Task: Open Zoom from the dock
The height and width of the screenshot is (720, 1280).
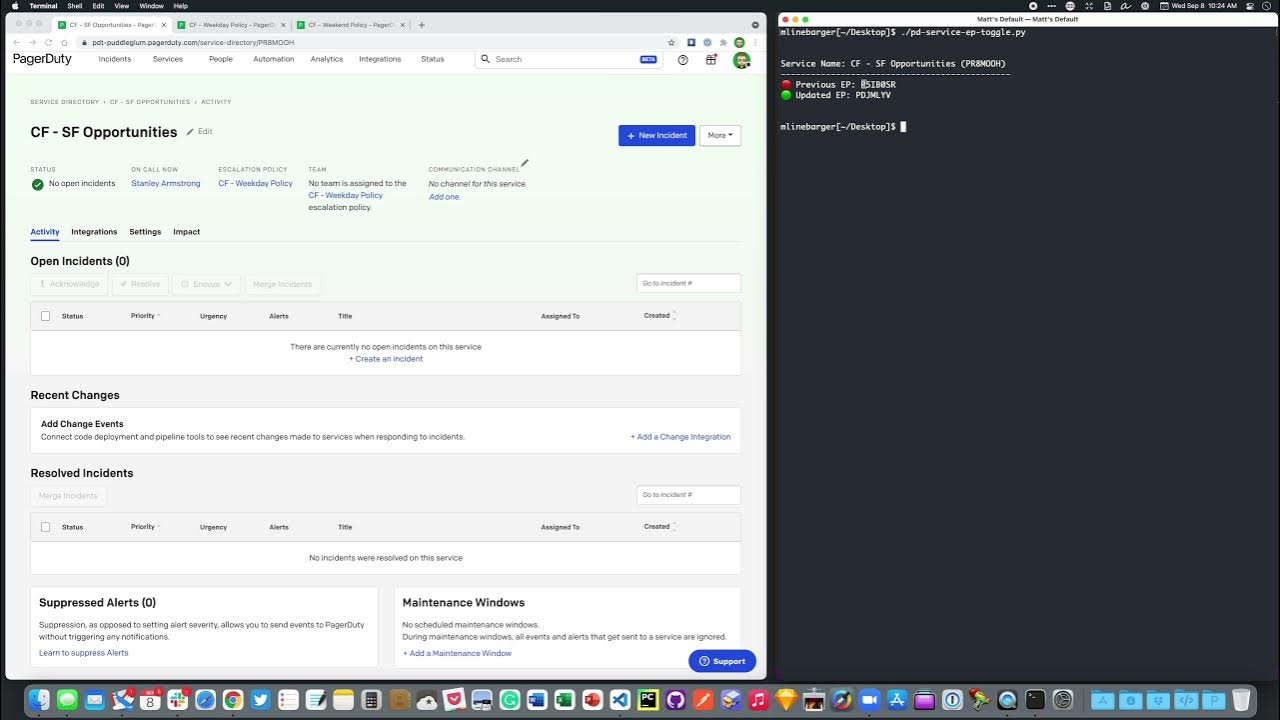Action: [868, 700]
